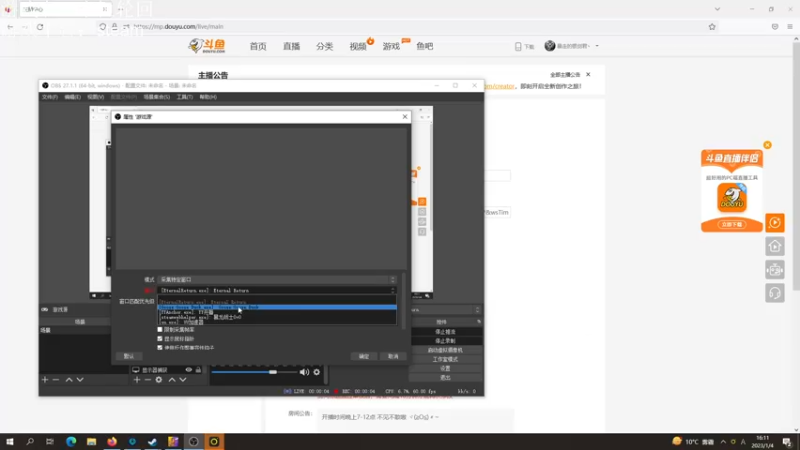Open the 工具(T) menu in OBS

click(185, 97)
